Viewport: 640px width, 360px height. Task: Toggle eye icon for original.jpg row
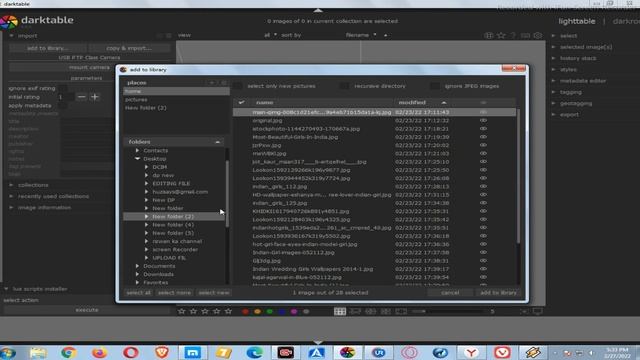(x=483, y=120)
